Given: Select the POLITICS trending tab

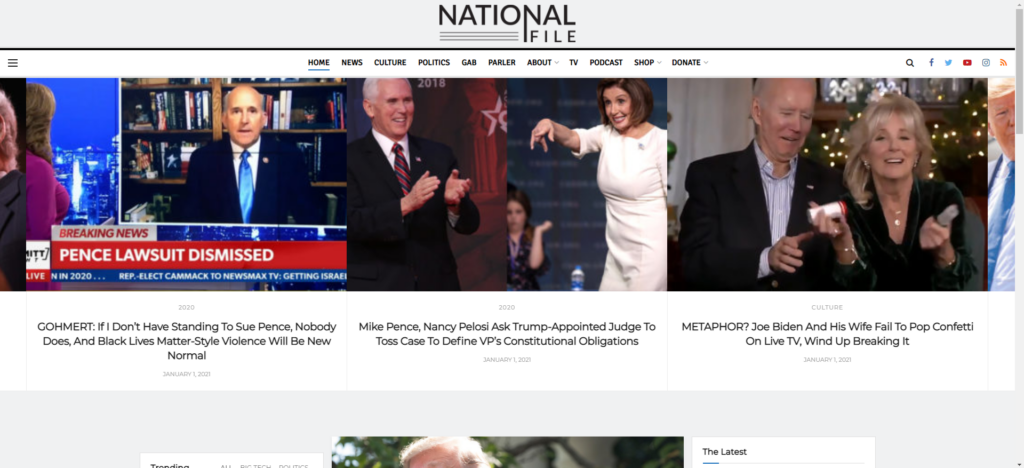Looking at the screenshot, I should click(x=293, y=466).
